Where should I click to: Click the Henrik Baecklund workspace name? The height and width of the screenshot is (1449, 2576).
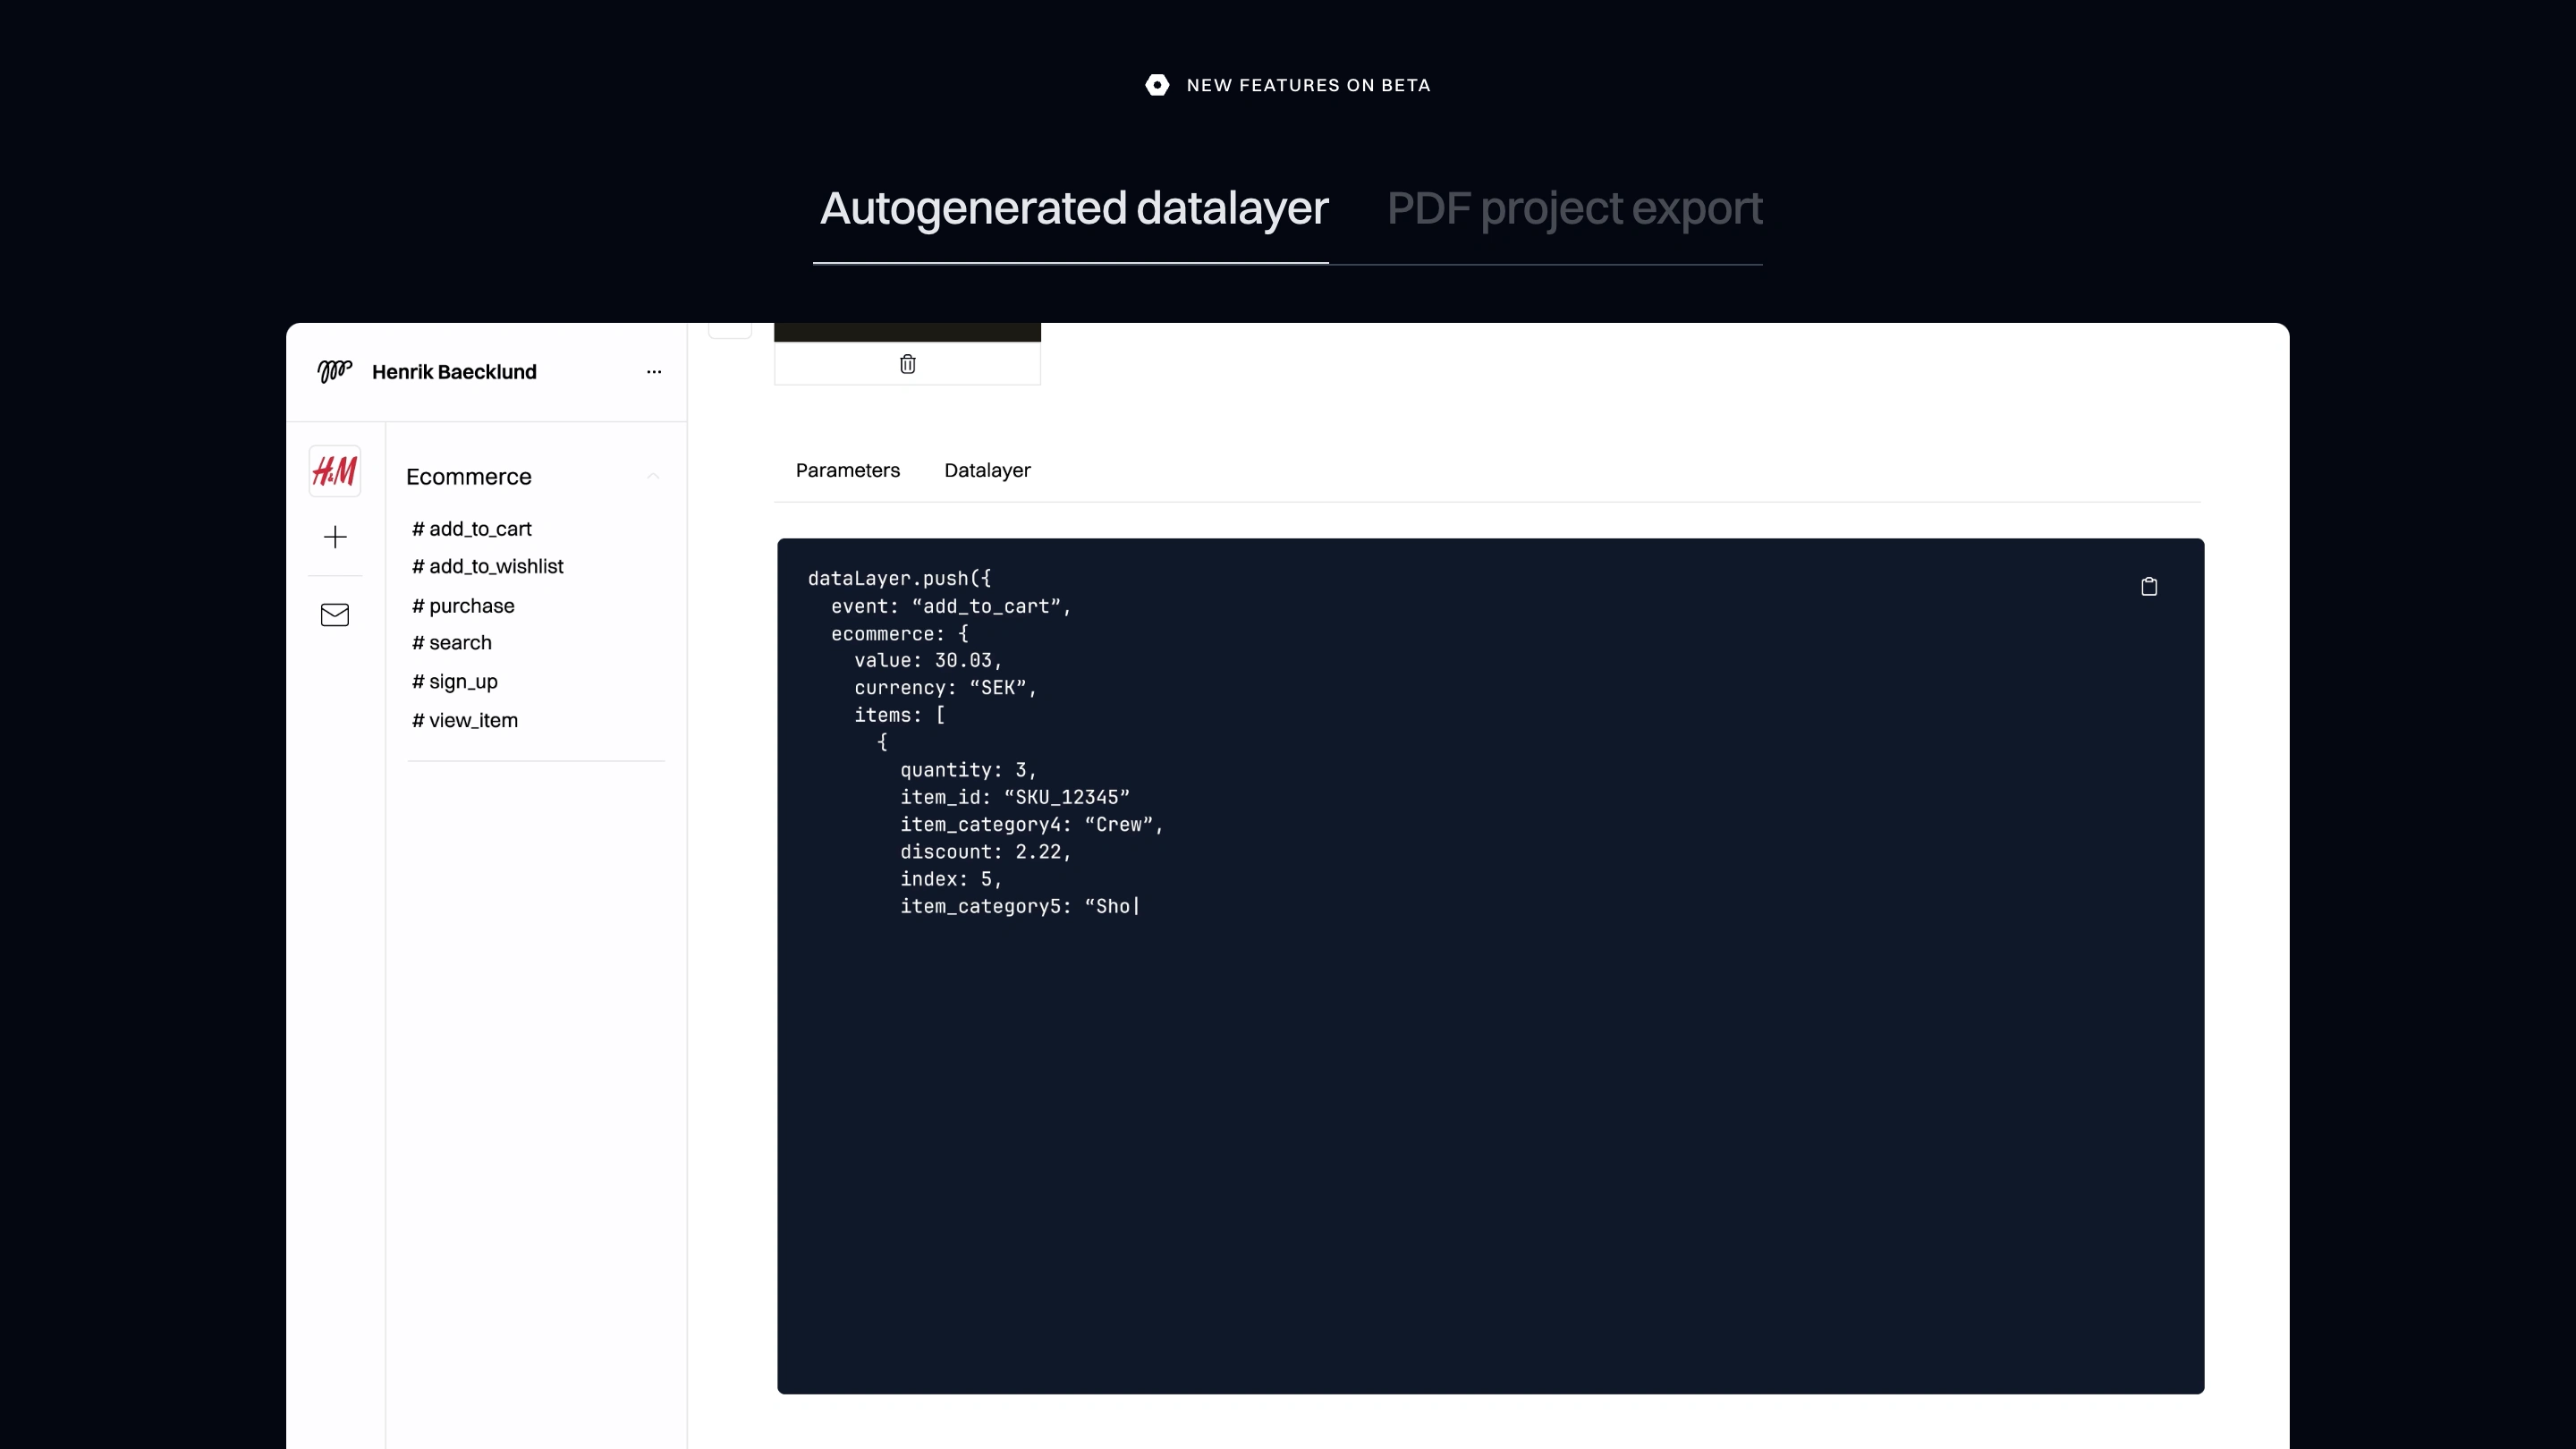454,372
